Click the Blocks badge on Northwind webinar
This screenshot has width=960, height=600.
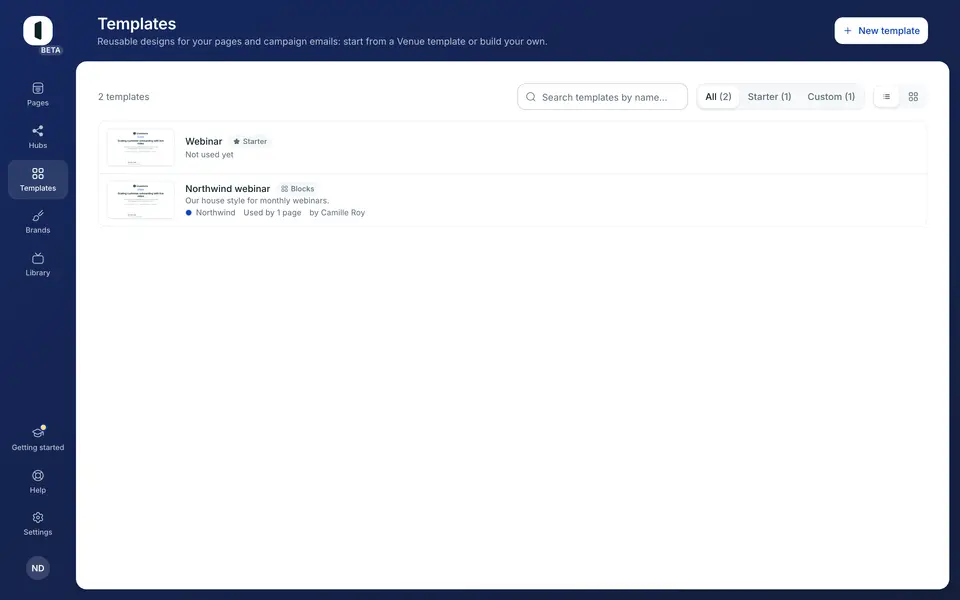pos(298,189)
